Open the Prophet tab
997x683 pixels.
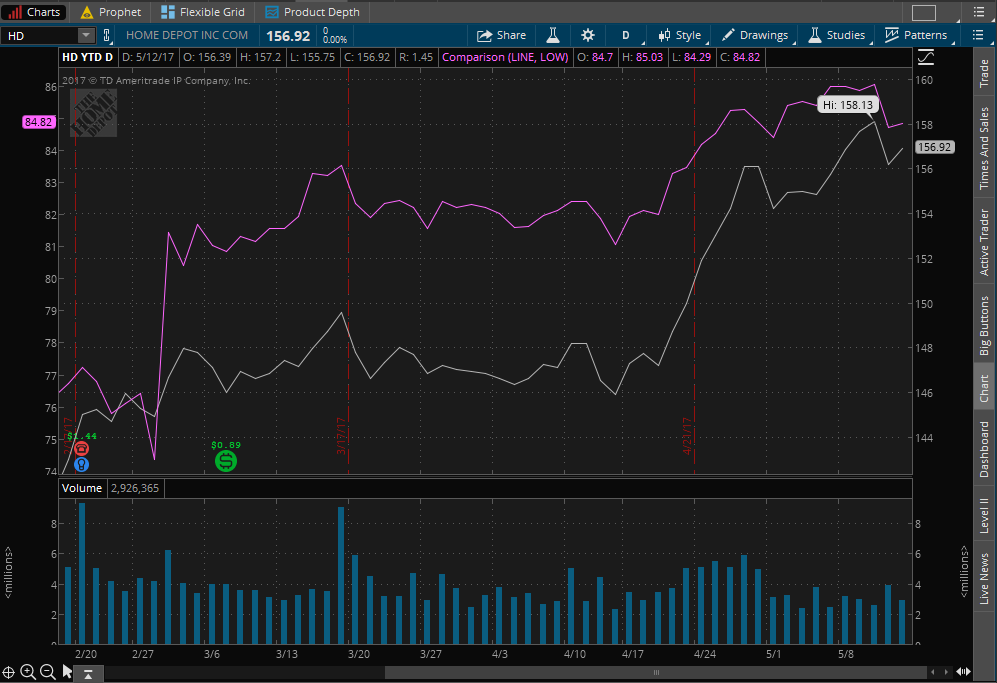click(x=111, y=11)
